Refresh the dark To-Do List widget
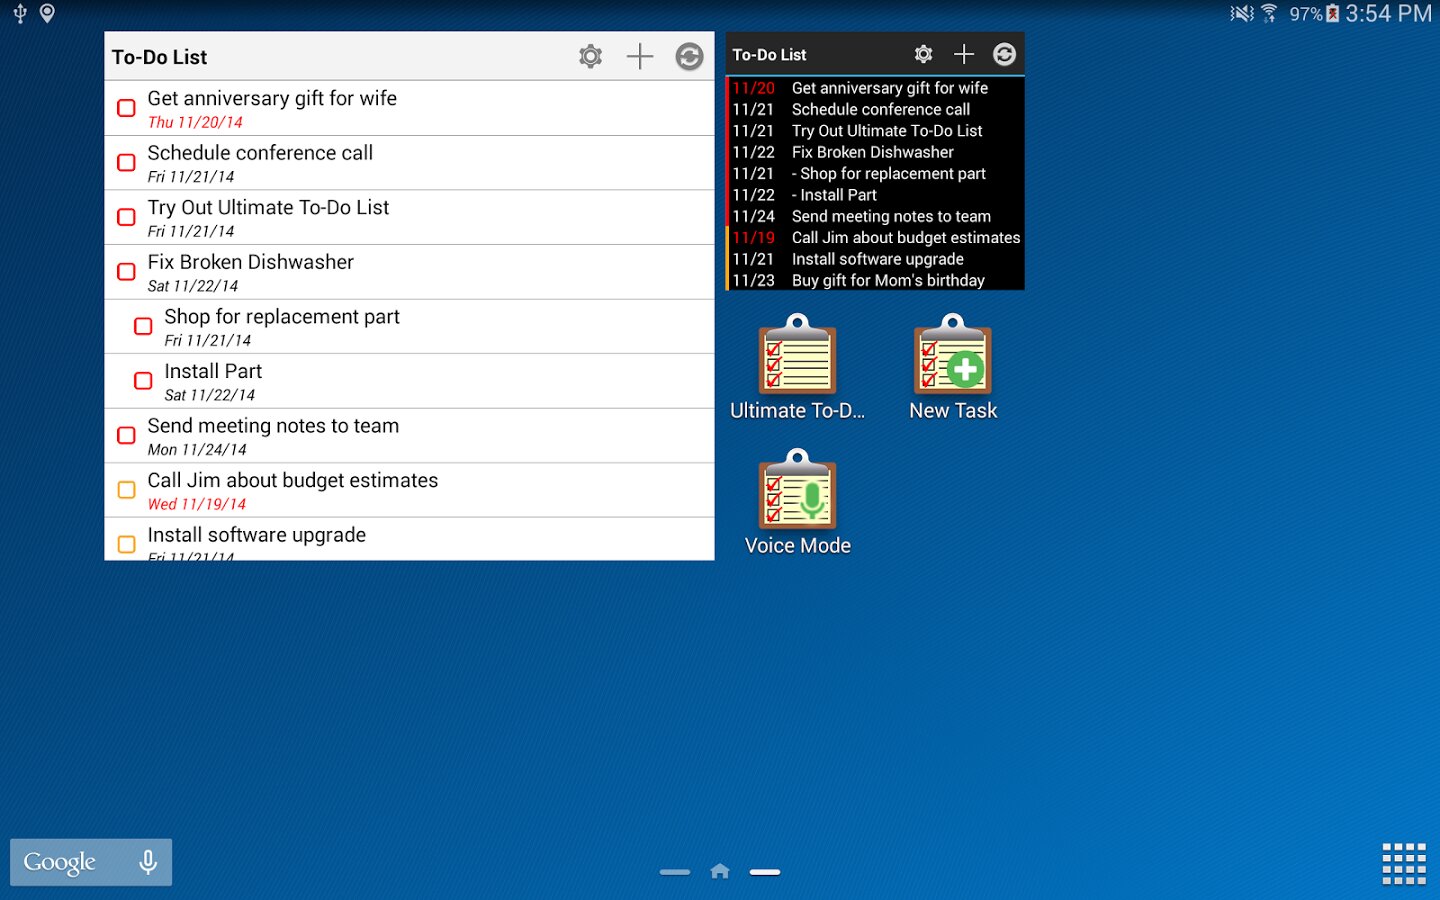1440x900 pixels. coord(1004,54)
